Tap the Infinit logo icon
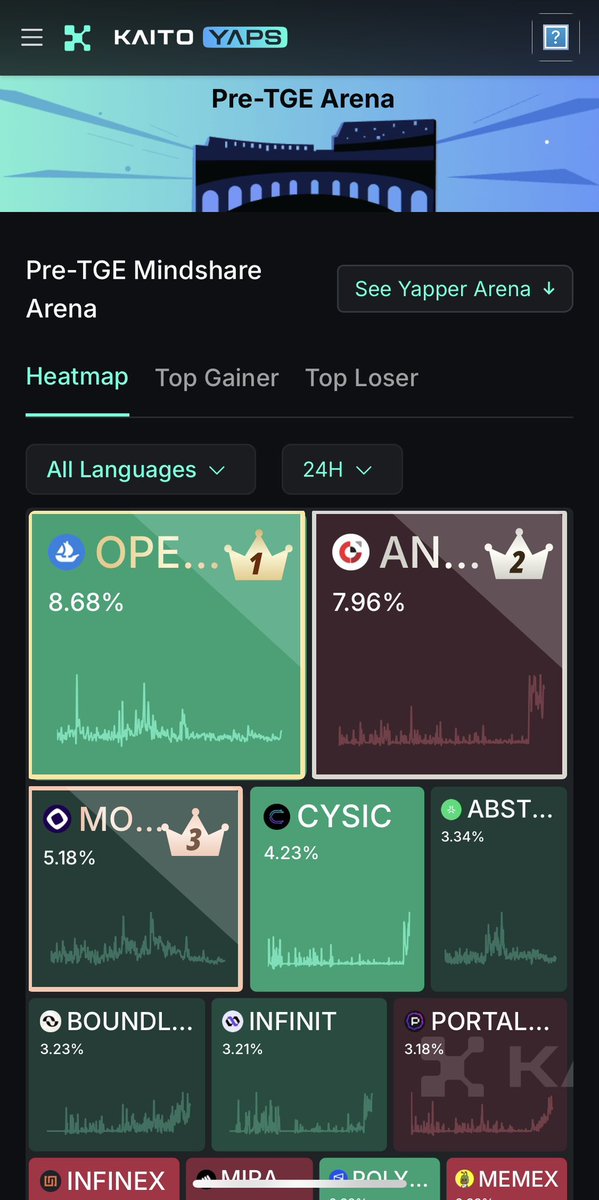This screenshot has width=599, height=1200. [233, 1022]
